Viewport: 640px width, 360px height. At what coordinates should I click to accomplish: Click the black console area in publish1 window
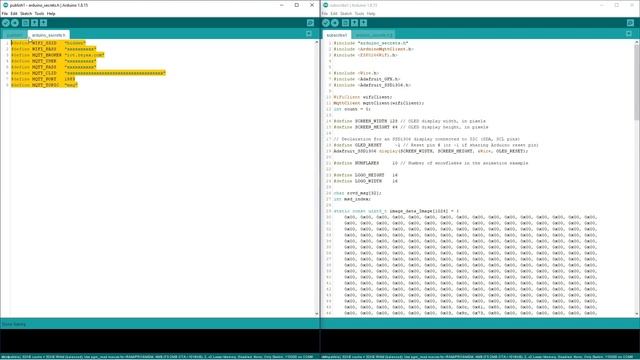pos(160,342)
